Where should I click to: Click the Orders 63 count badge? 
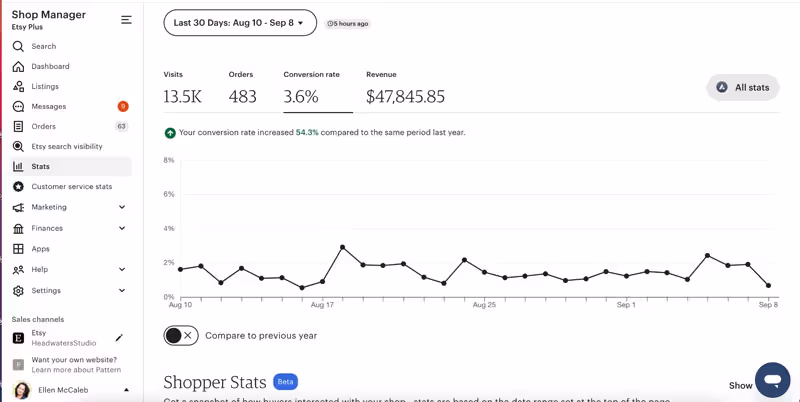[121, 126]
